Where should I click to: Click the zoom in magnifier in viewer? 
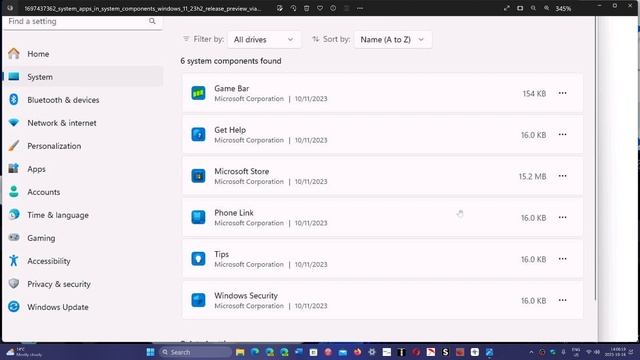[547, 8]
